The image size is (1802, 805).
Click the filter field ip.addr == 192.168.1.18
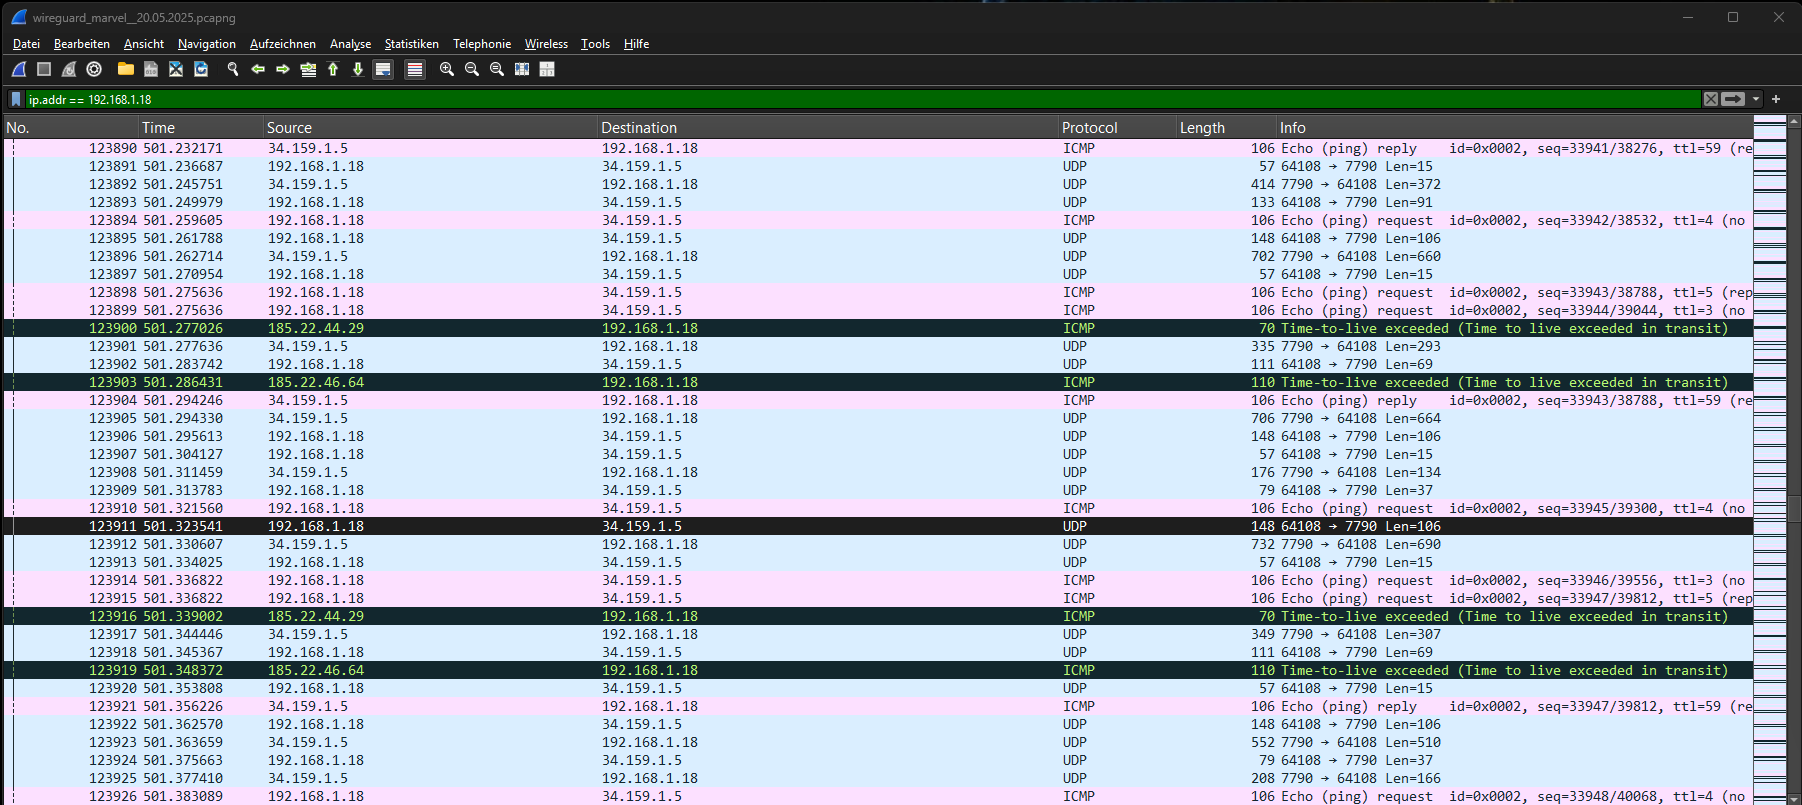862,99
